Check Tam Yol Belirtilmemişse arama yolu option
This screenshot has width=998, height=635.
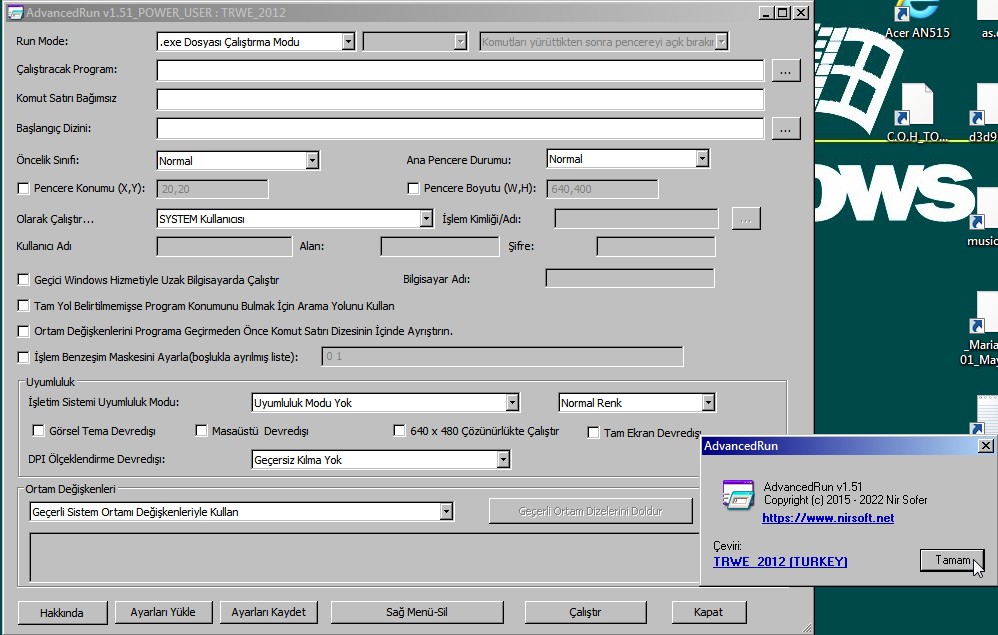click(x=24, y=305)
